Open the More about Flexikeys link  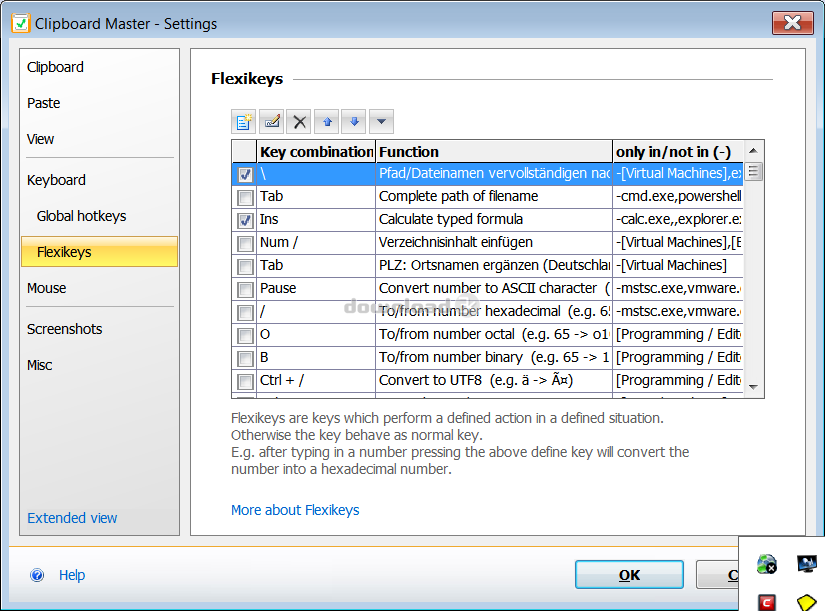[295, 510]
